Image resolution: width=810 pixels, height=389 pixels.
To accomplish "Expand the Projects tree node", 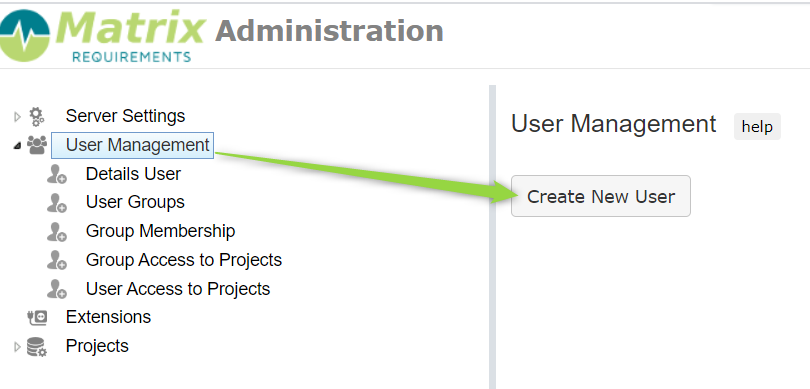I will click(x=17, y=347).
